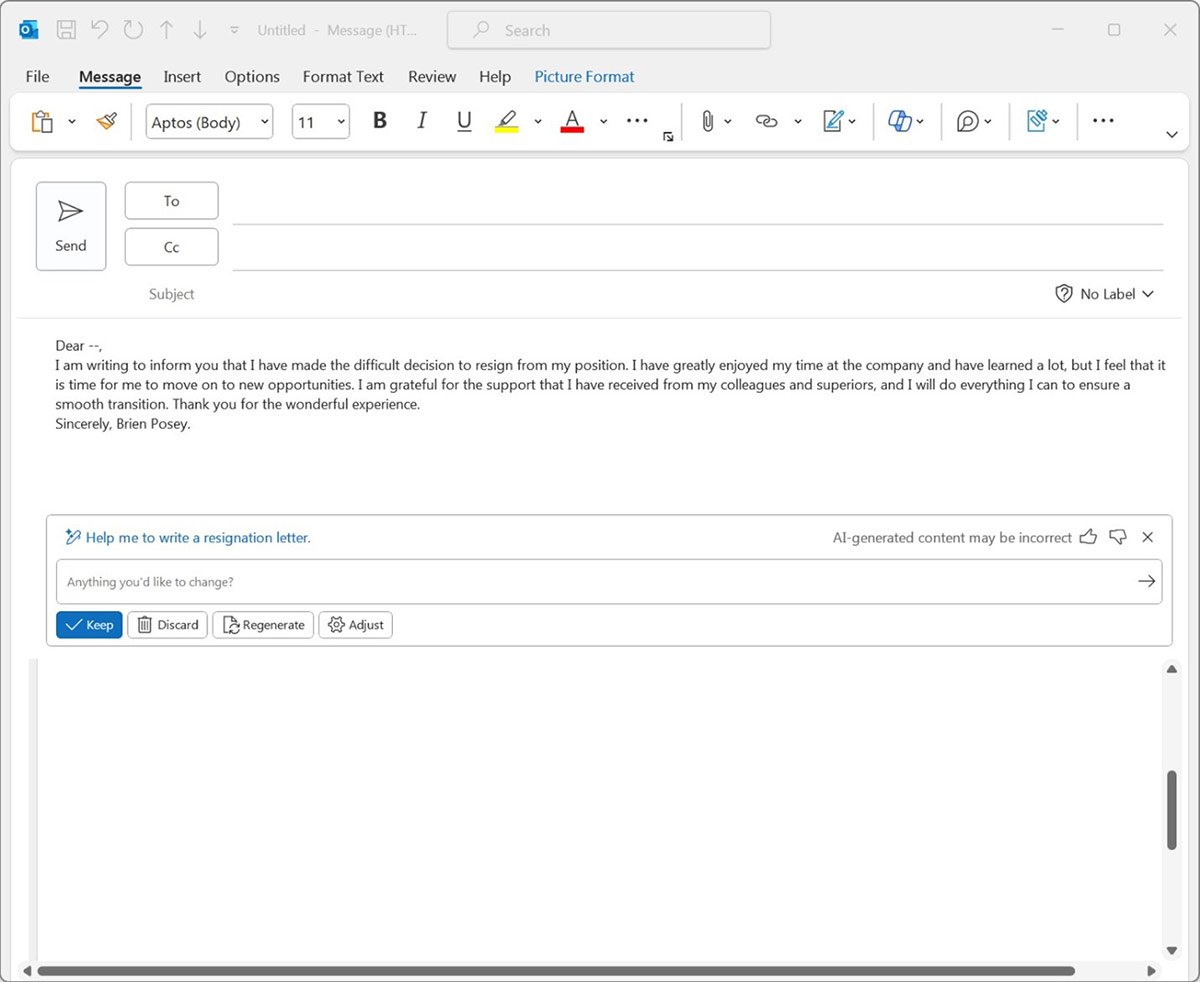
Task: Click the 'Anything you'd like to change?' field
Action: 400,581
